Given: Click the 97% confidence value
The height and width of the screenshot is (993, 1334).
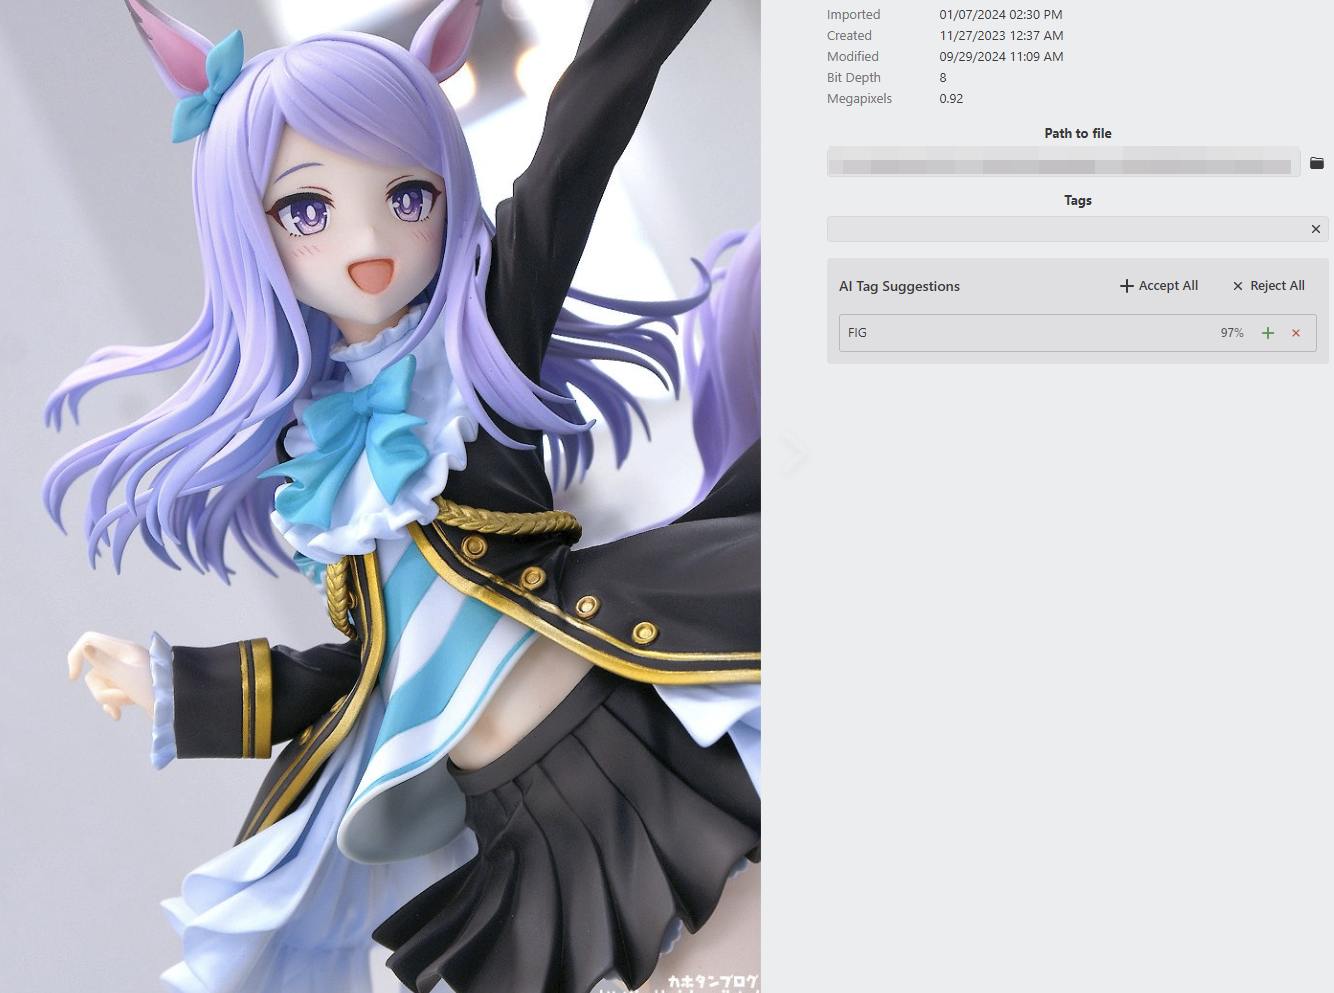Looking at the screenshot, I should pyautogui.click(x=1232, y=333).
